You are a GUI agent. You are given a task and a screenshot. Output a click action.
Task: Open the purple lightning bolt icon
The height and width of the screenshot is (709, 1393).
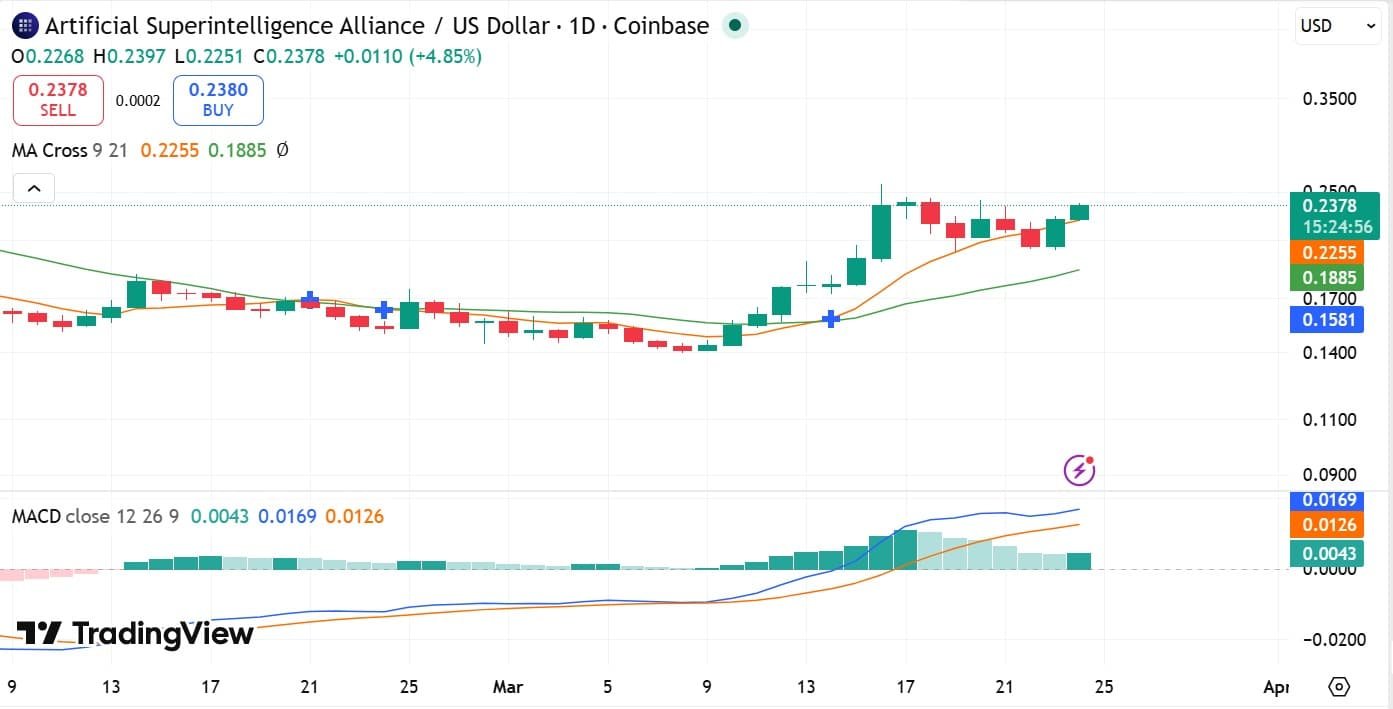(x=1079, y=469)
